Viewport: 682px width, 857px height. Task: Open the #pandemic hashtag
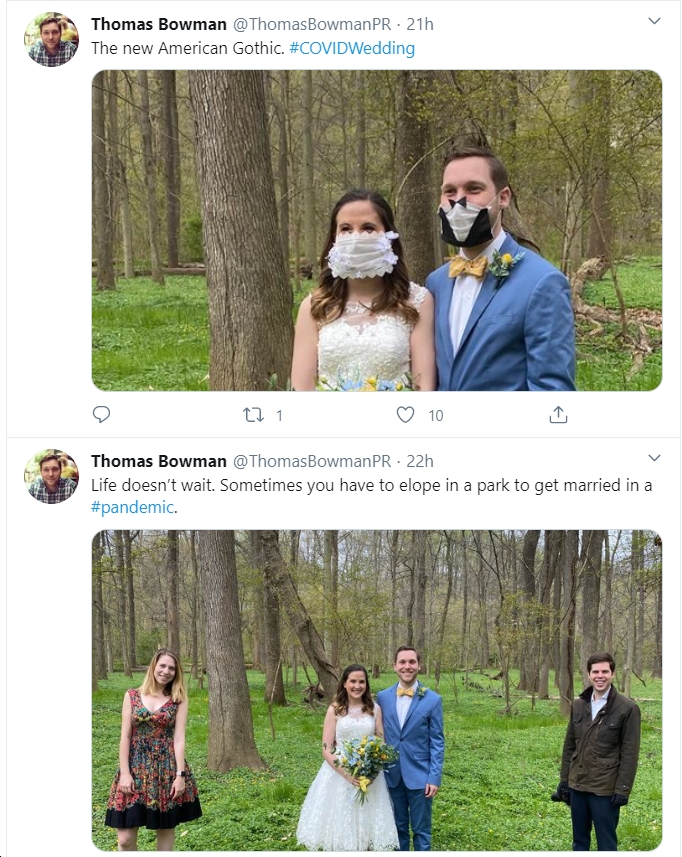point(132,507)
